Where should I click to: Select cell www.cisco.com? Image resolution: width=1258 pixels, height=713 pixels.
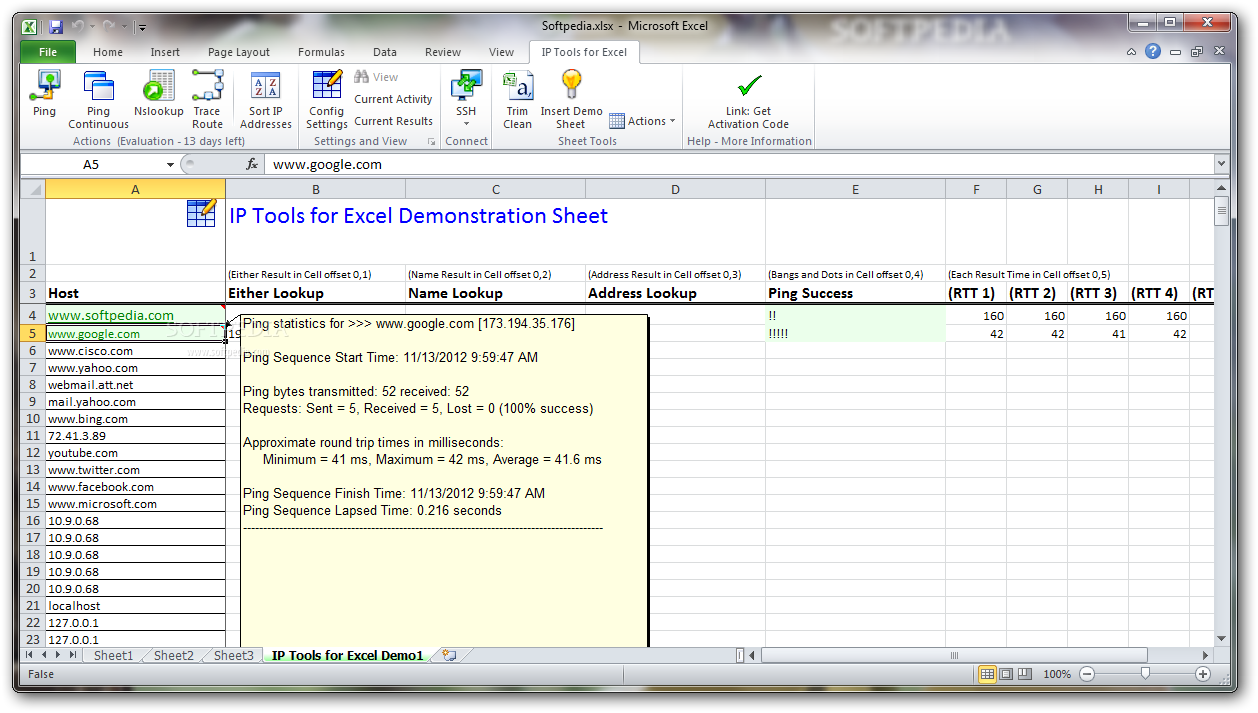click(135, 351)
